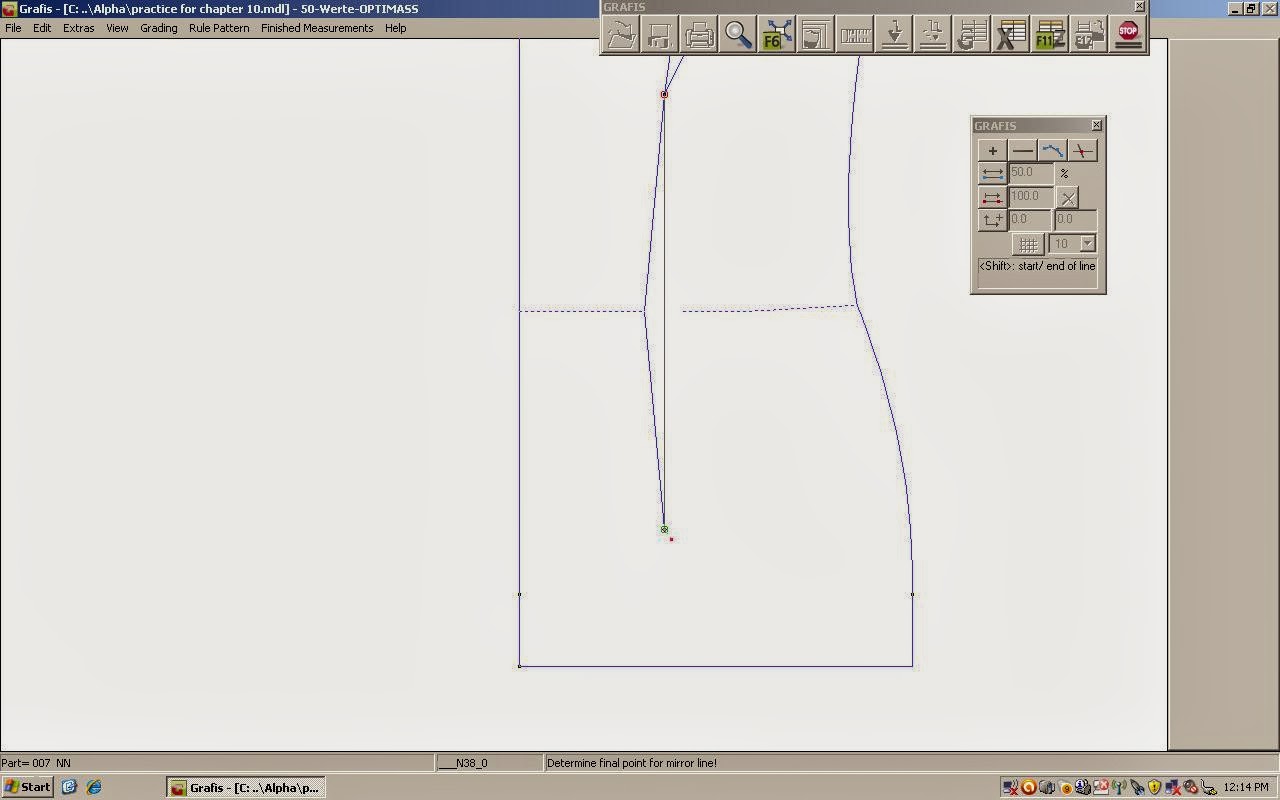Screen dimensions: 1280x800
Task: Click the second 0.0 offset field
Action: (1076, 220)
